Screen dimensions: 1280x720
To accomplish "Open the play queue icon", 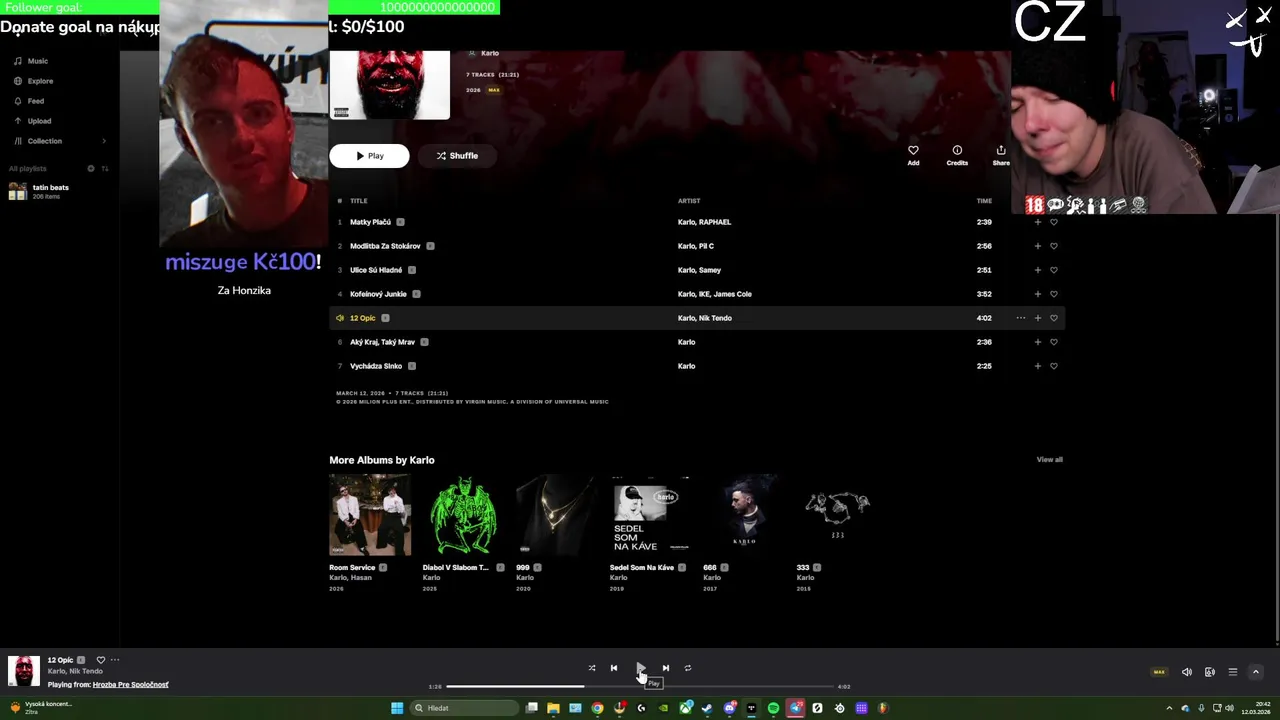I will 1233,672.
